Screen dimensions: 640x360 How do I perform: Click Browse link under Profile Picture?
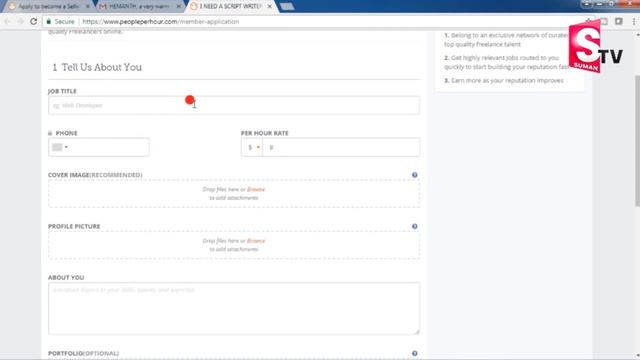tap(256, 241)
